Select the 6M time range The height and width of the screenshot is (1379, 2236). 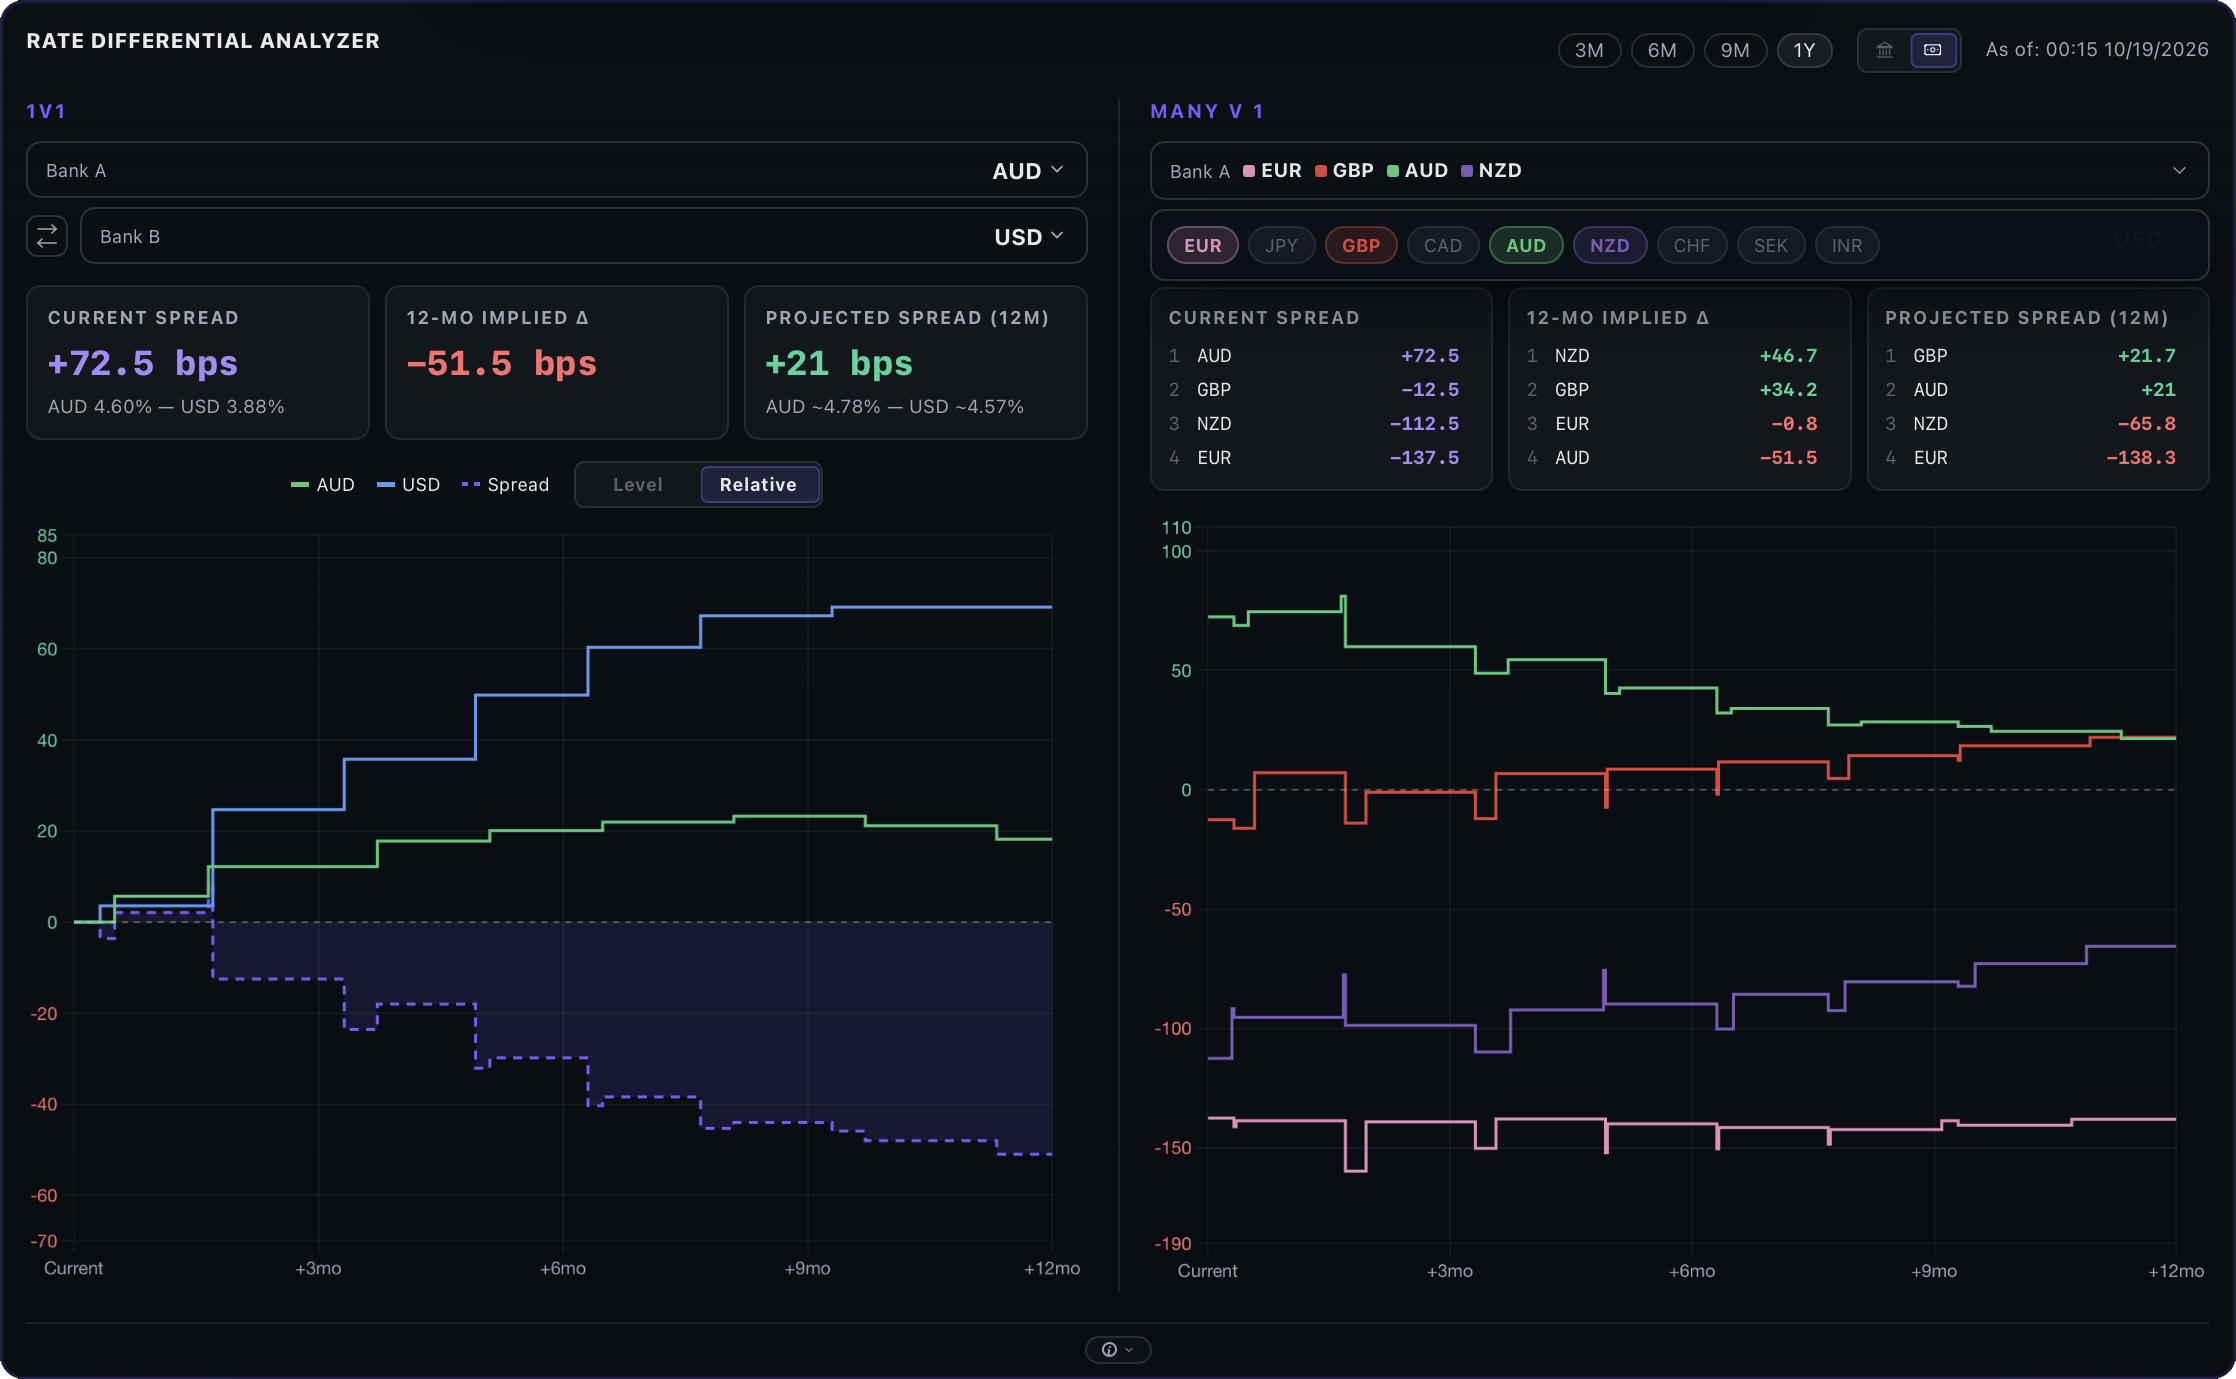click(1662, 50)
